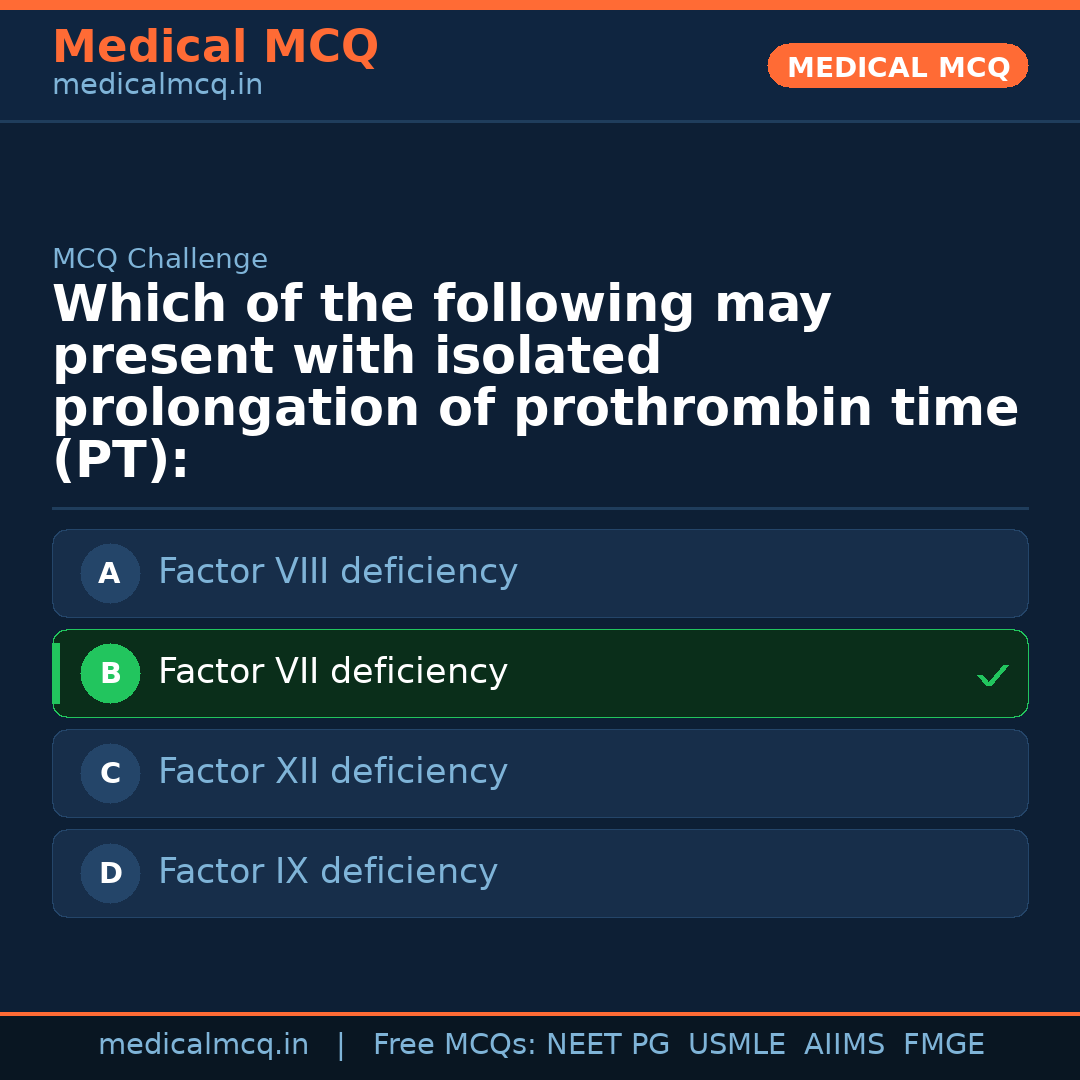Click FMGE in the footer
This screenshot has height=1080, width=1080.
coord(943,1045)
